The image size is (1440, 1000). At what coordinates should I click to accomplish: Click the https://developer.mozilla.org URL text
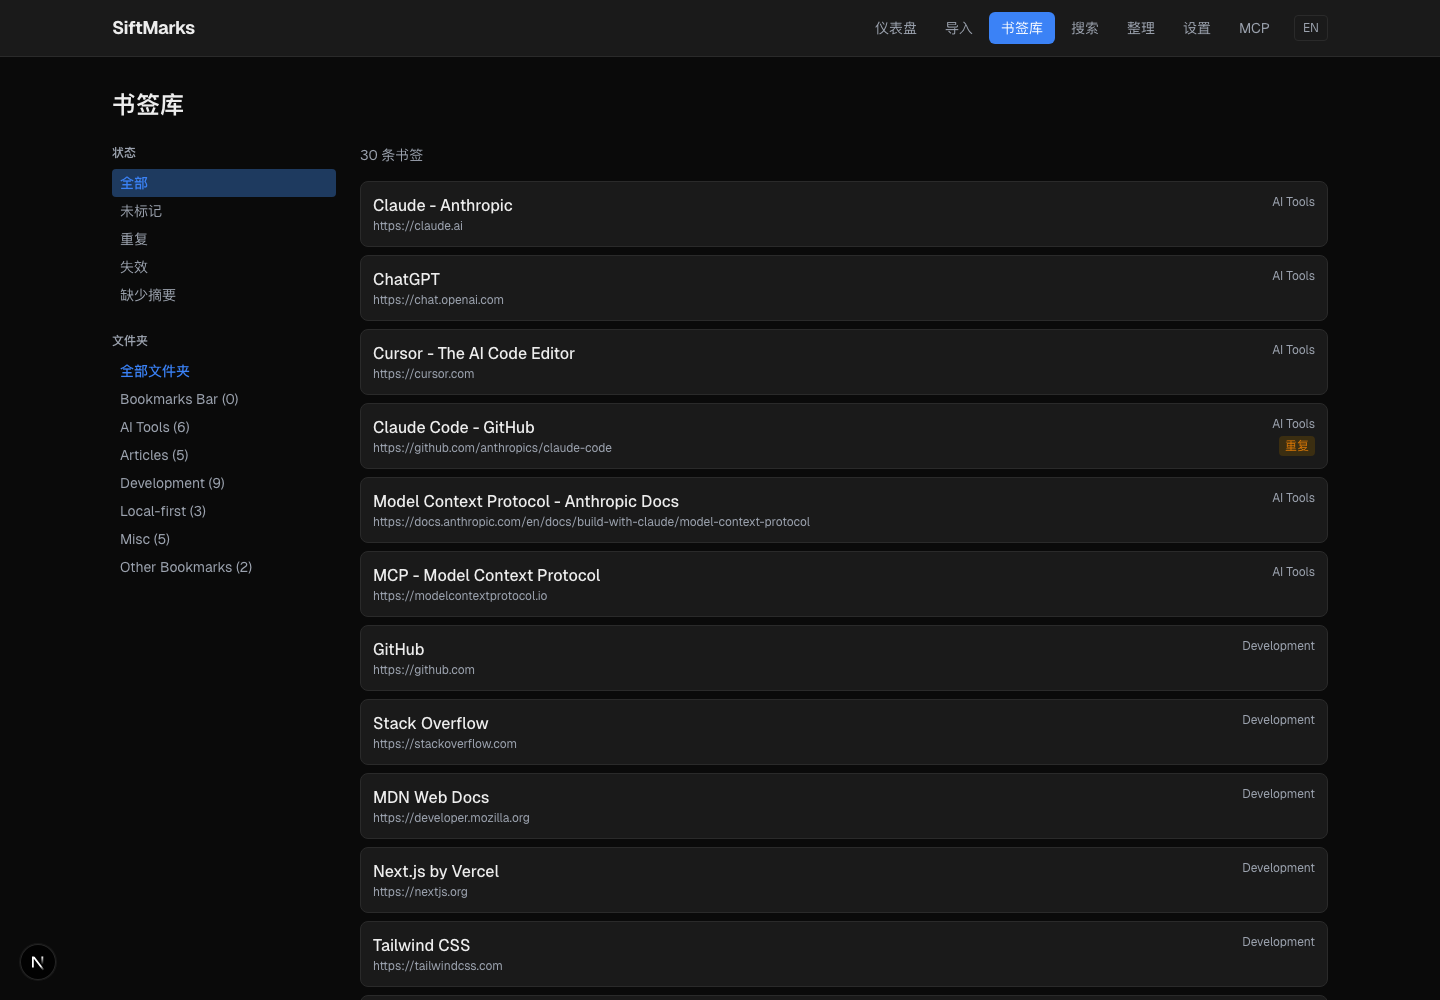(x=451, y=818)
